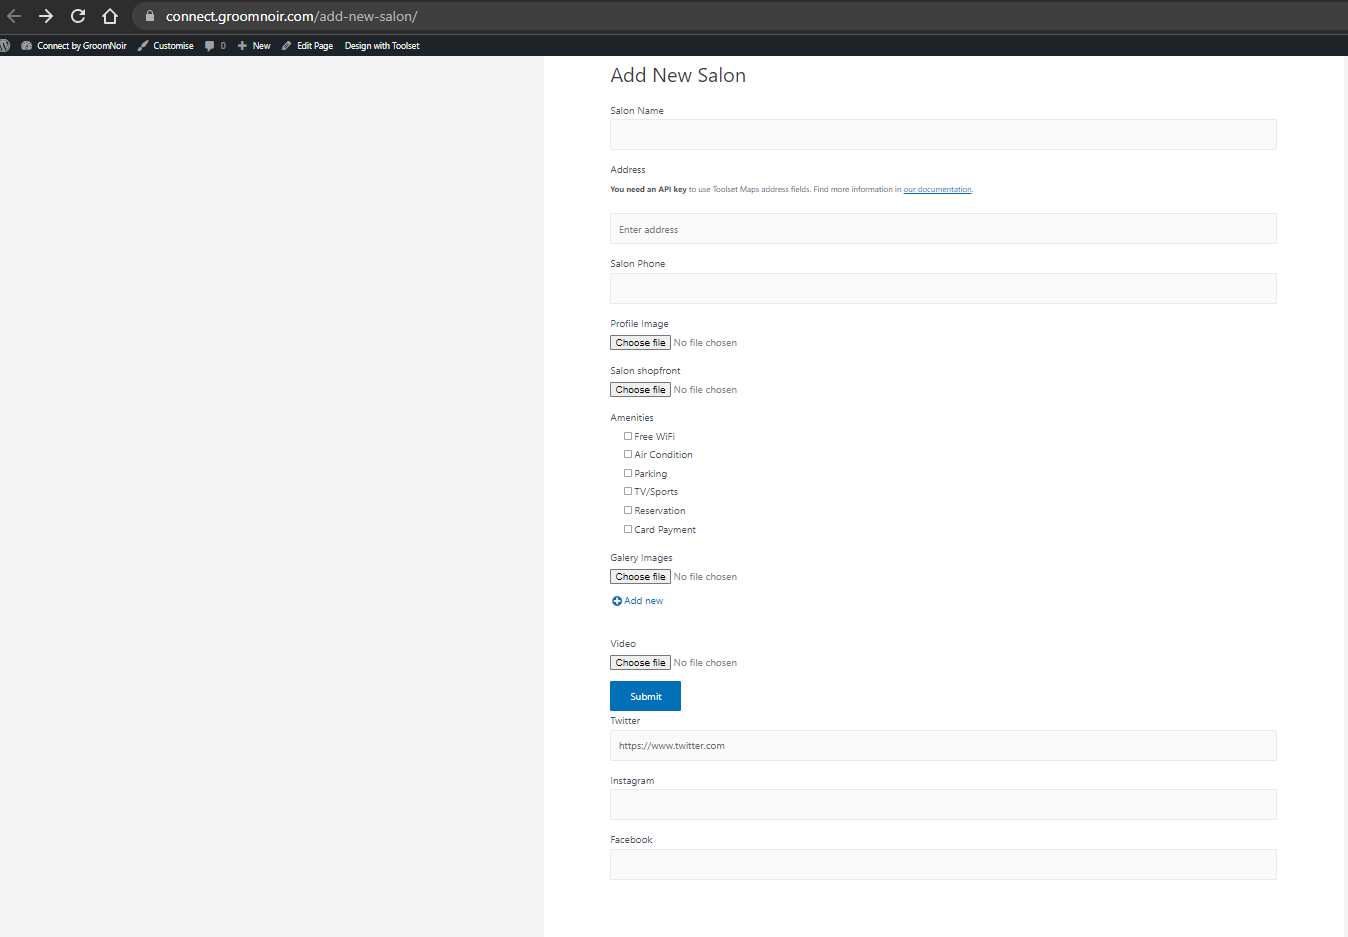Select the Parking checkbox
Image resolution: width=1348 pixels, height=937 pixels.
[628, 473]
